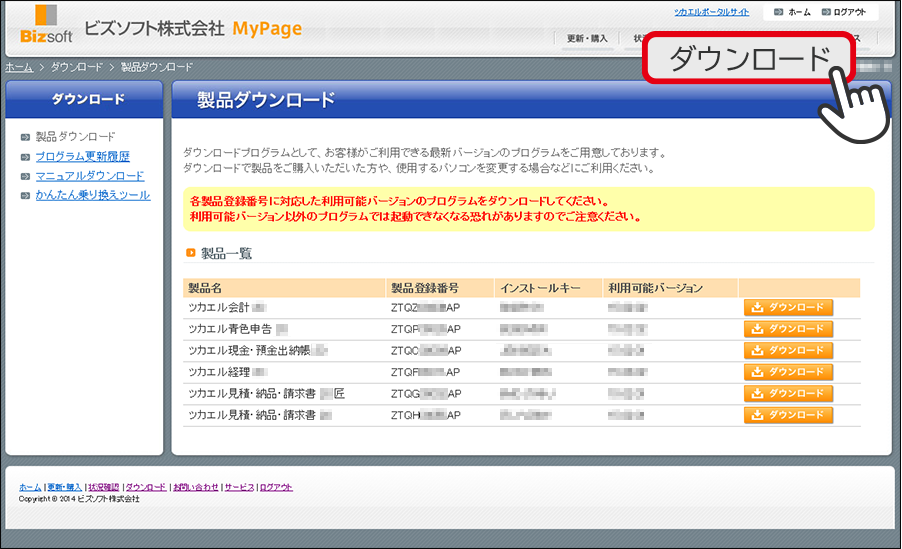The width and height of the screenshot is (902, 549).
Task: Open the 更新・購入 navigation tab
Action: click(x=587, y=39)
